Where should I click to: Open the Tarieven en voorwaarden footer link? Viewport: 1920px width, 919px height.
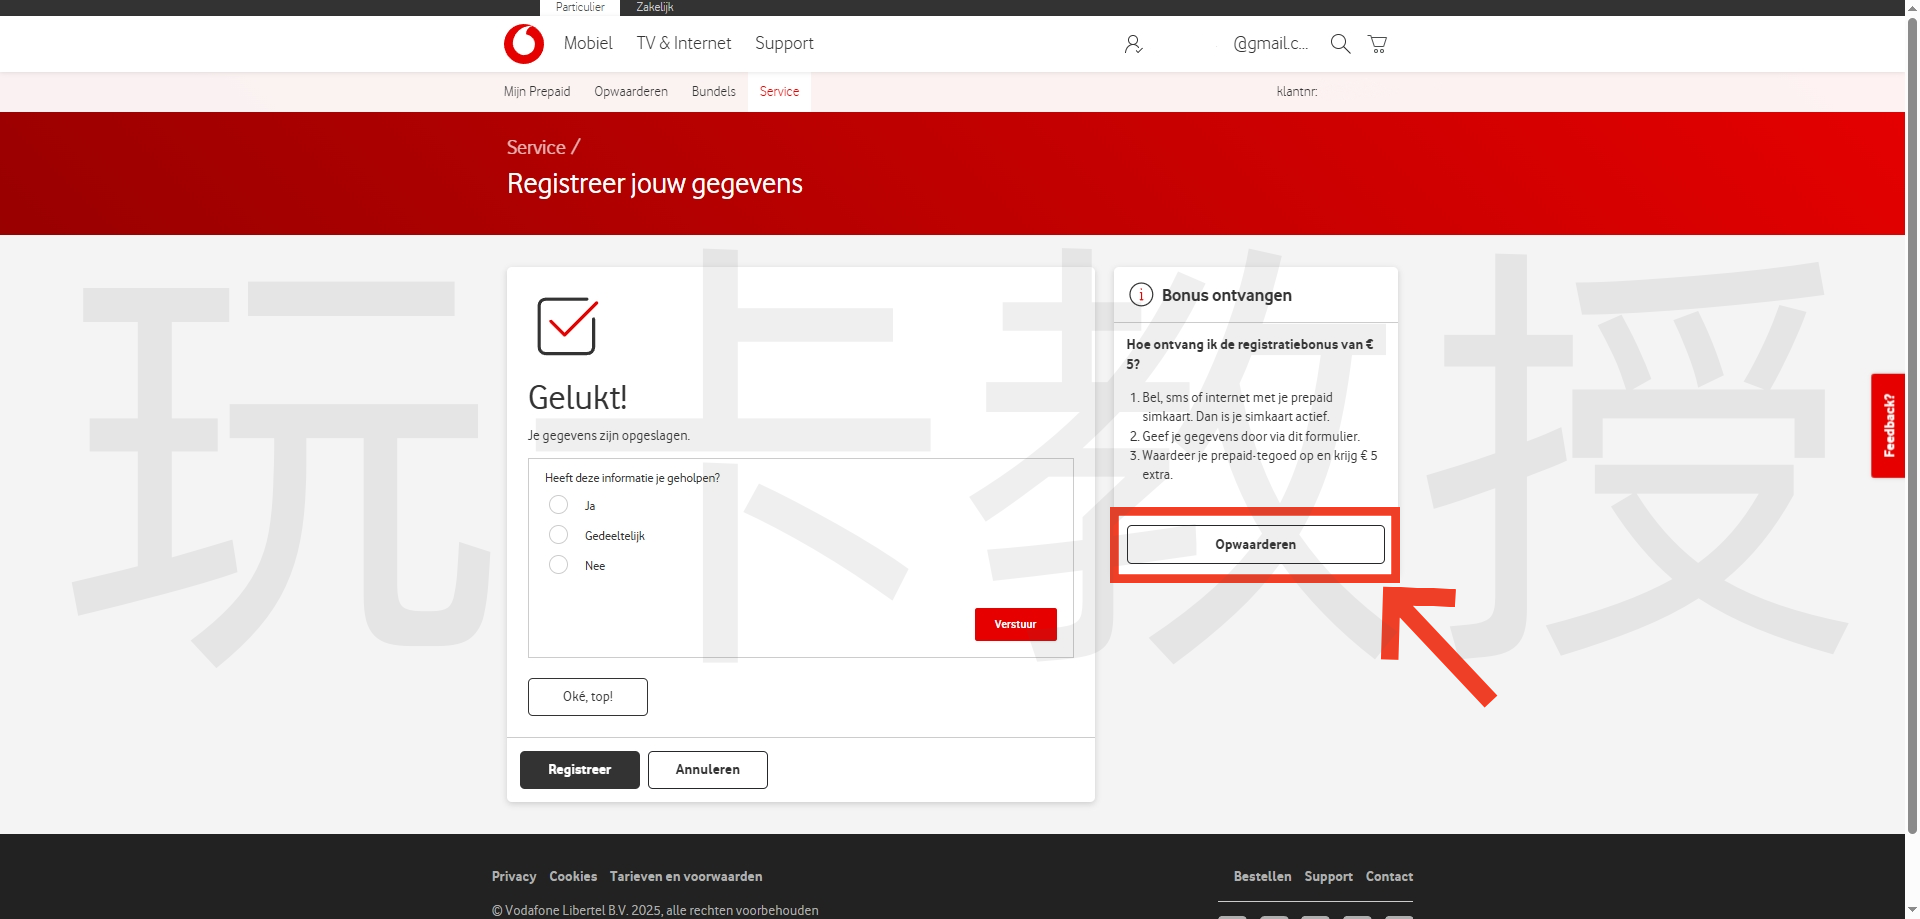click(x=686, y=876)
